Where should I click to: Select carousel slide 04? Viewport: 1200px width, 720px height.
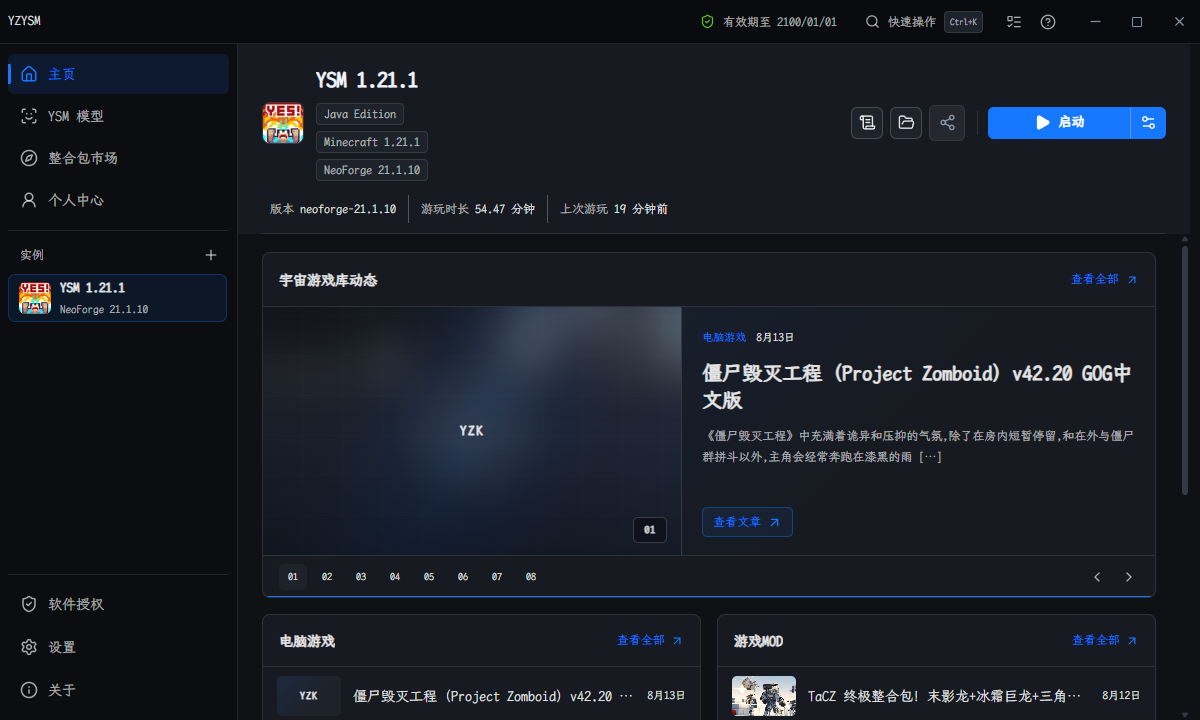click(395, 577)
